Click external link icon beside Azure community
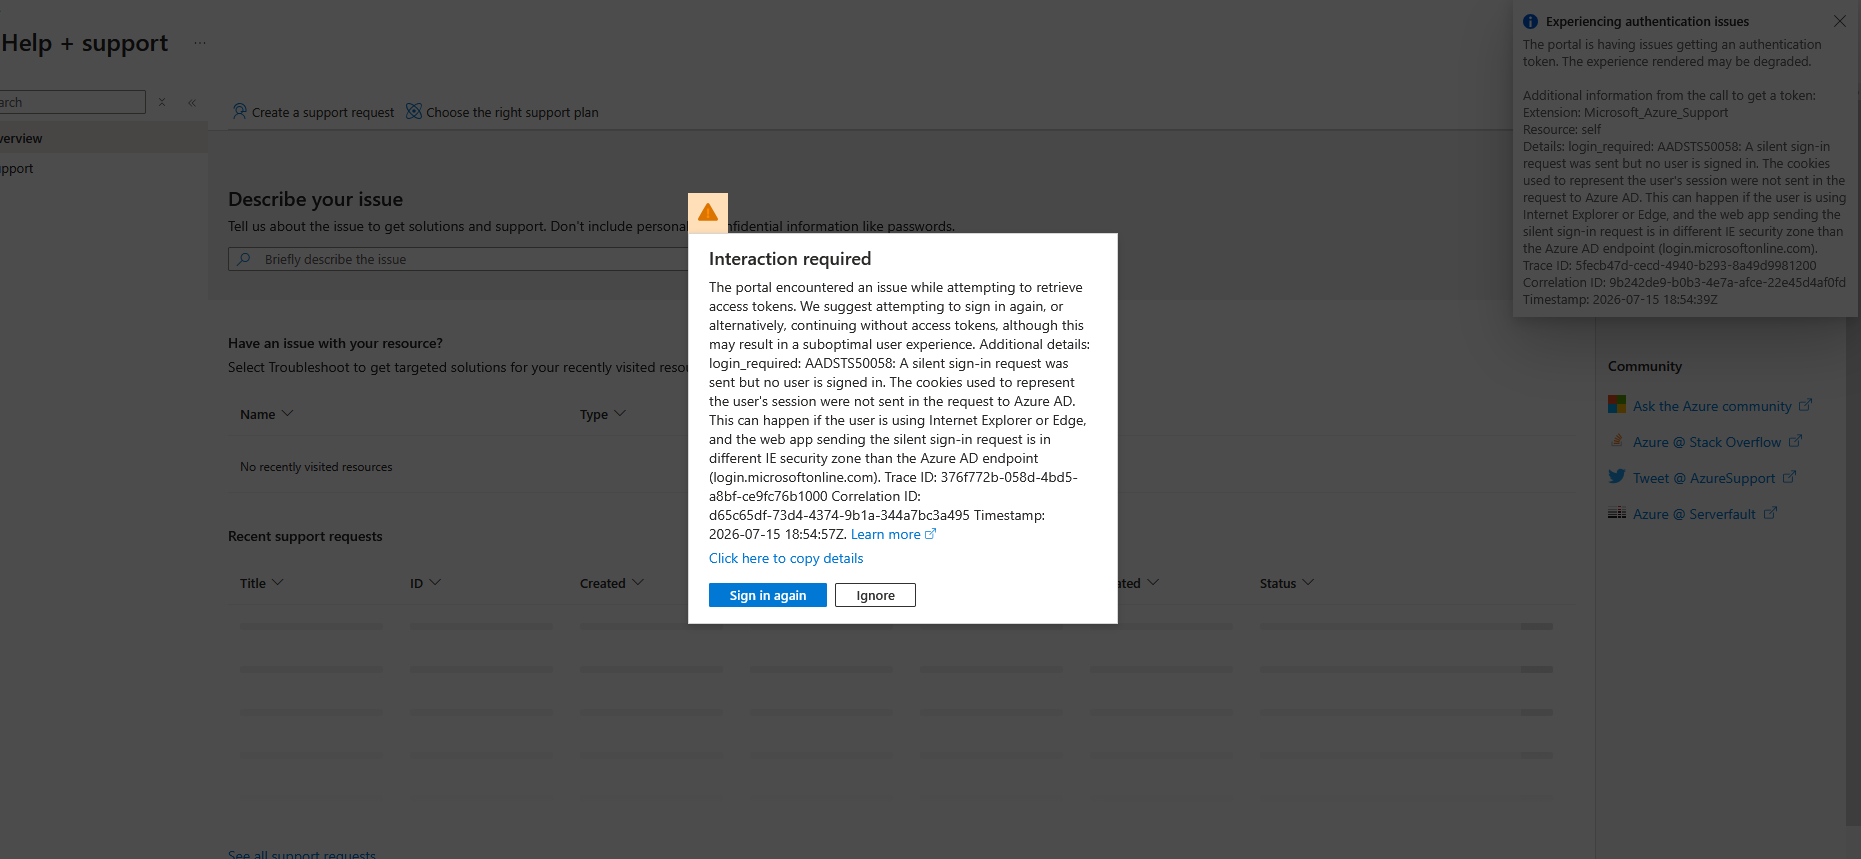The width and height of the screenshot is (1861, 859). pos(1805,405)
